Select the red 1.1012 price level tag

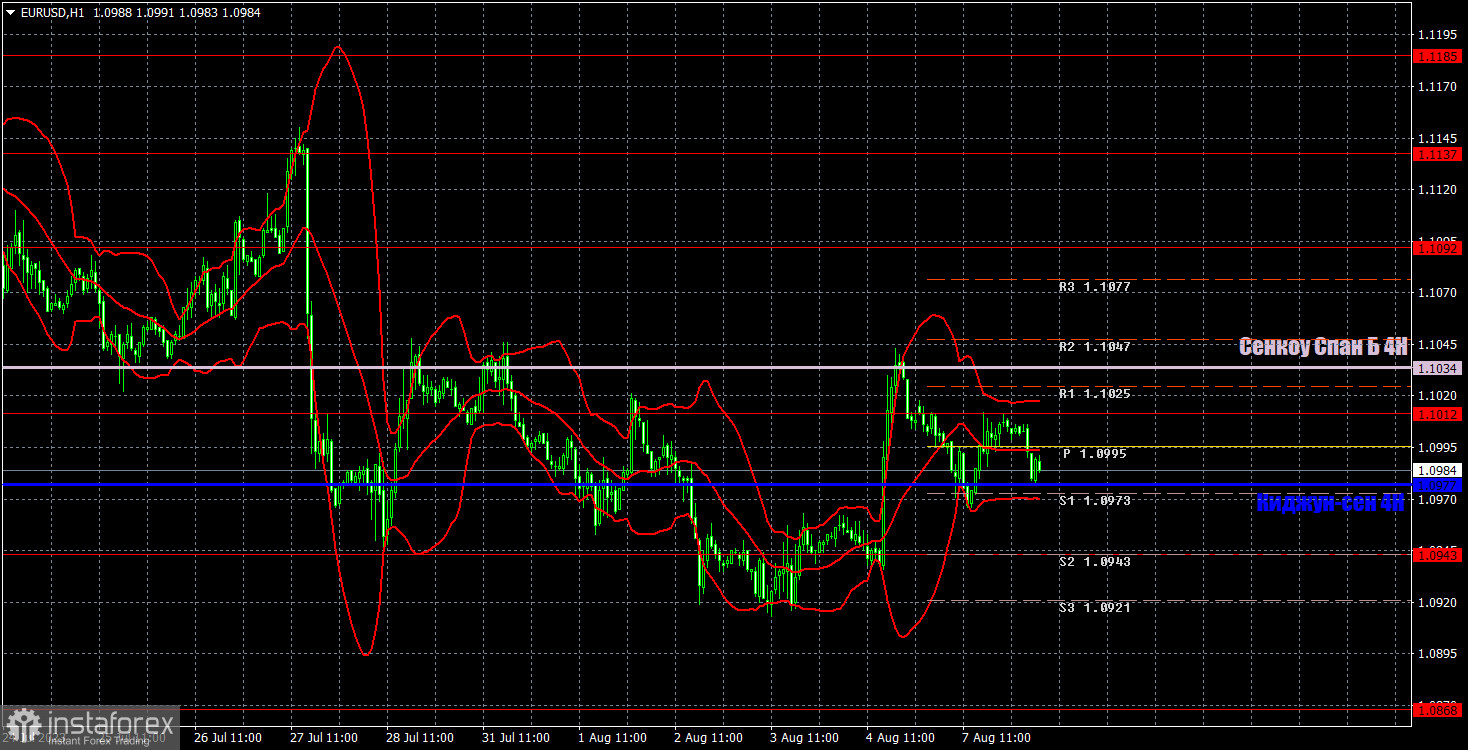[x=1439, y=414]
